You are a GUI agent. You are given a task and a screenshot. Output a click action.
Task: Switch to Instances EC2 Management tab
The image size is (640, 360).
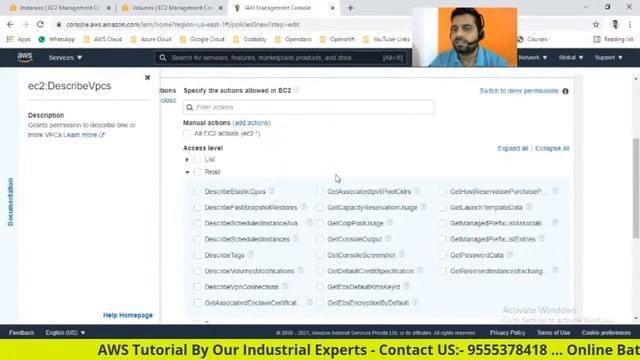coord(60,8)
